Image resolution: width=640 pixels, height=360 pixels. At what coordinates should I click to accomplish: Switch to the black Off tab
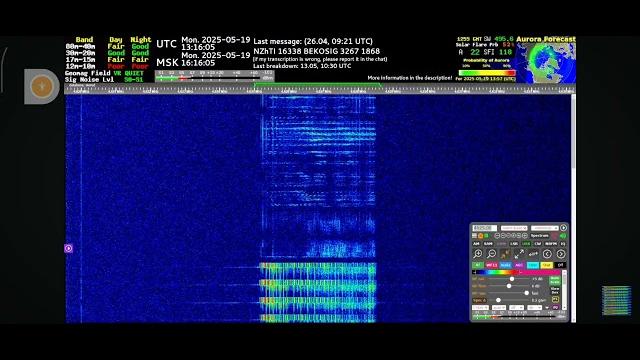[x=560, y=265]
